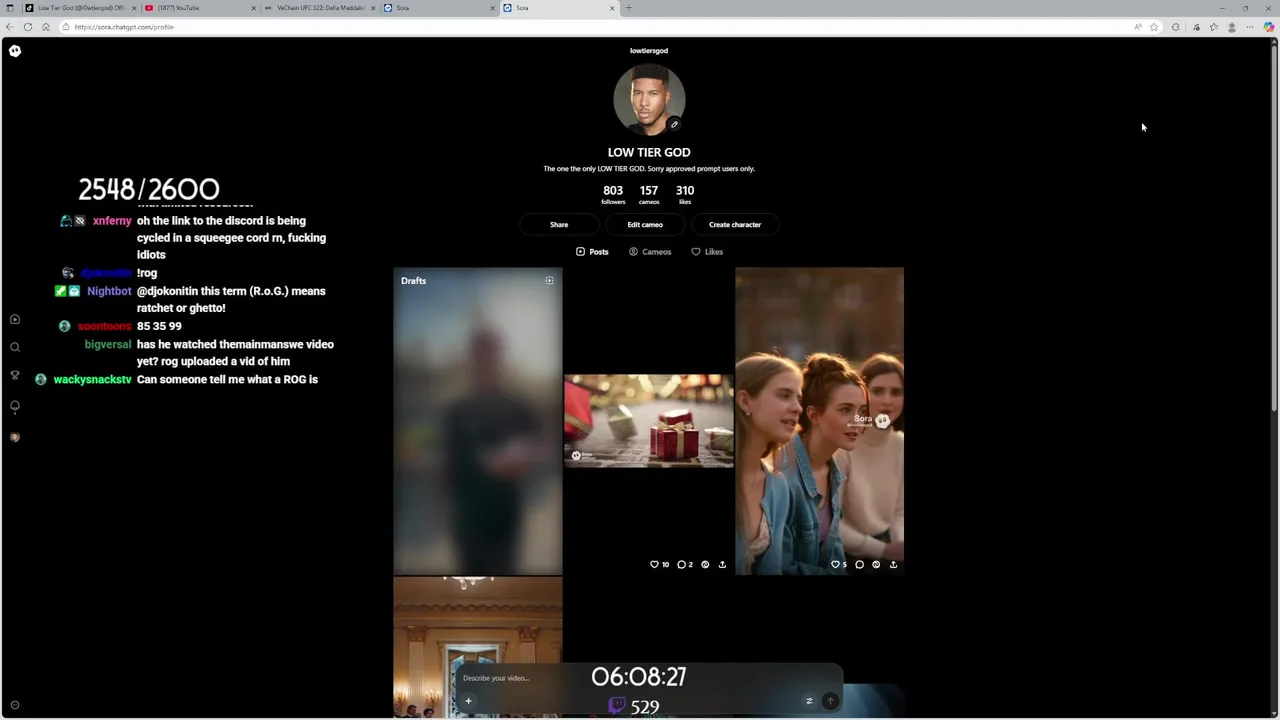The width and height of the screenshot is (1280, 720).
Task: Click the 803 followers count
Action: (613, 194)
